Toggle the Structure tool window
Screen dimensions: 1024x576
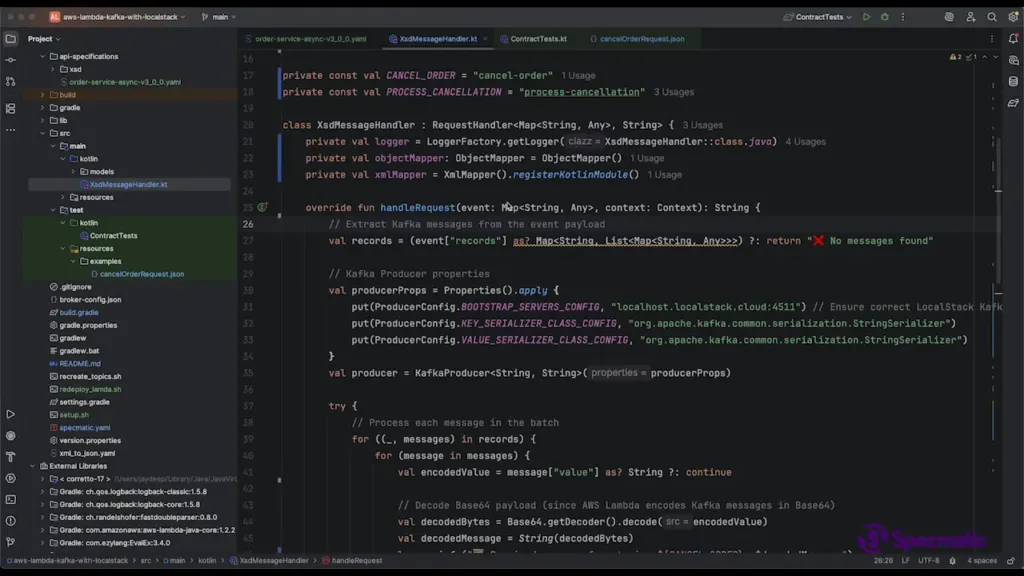coord(11,108)
